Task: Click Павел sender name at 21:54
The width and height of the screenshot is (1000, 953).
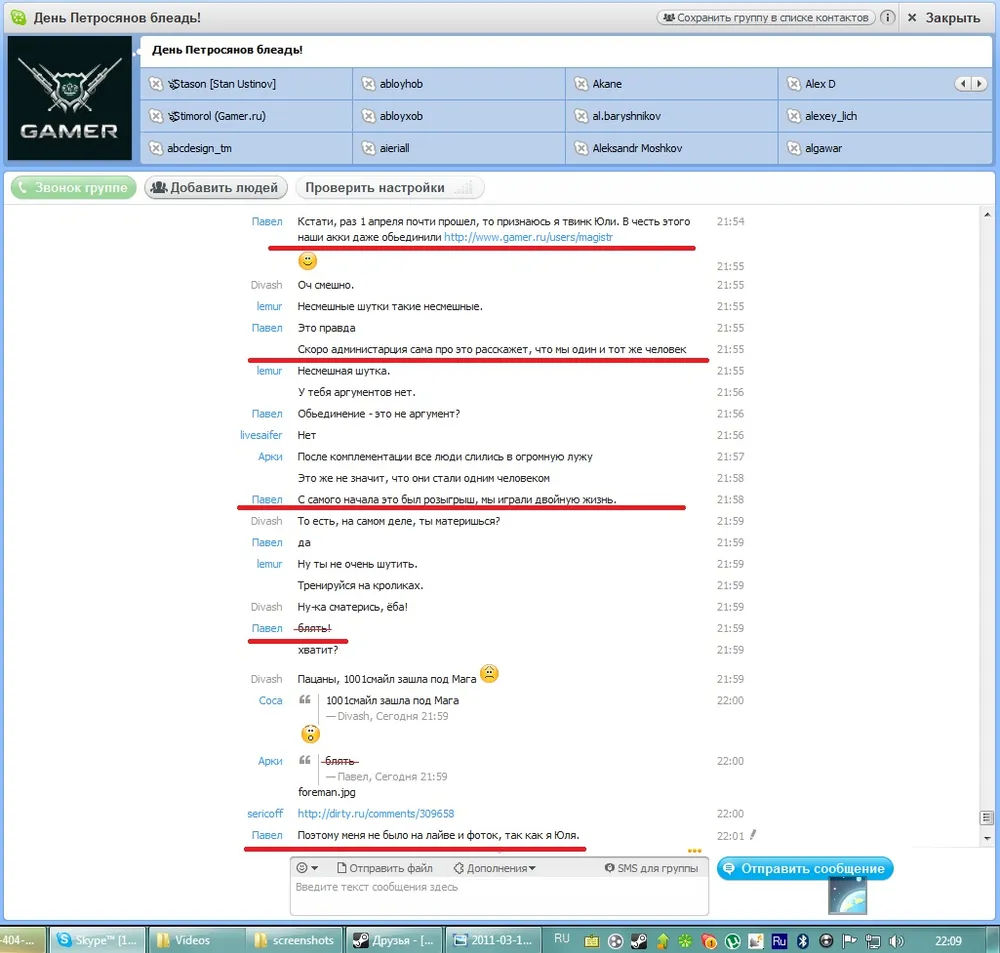Action: (x=267, y=221)
